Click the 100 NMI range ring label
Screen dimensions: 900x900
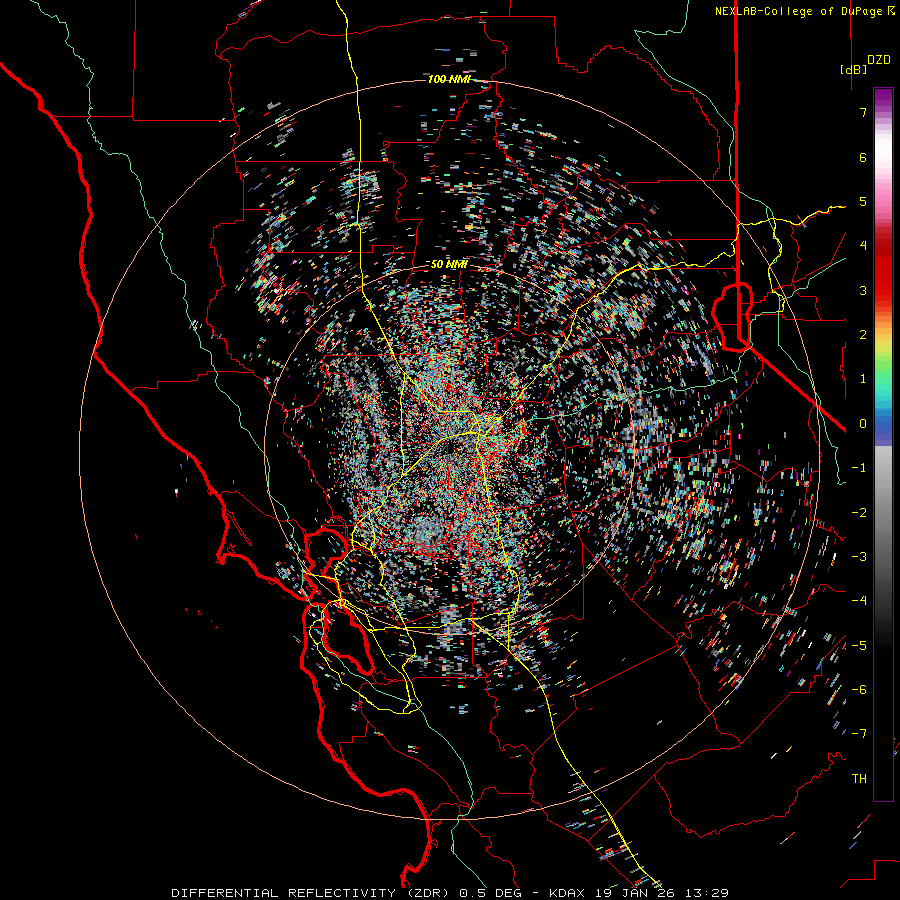[x=449, y=79]
